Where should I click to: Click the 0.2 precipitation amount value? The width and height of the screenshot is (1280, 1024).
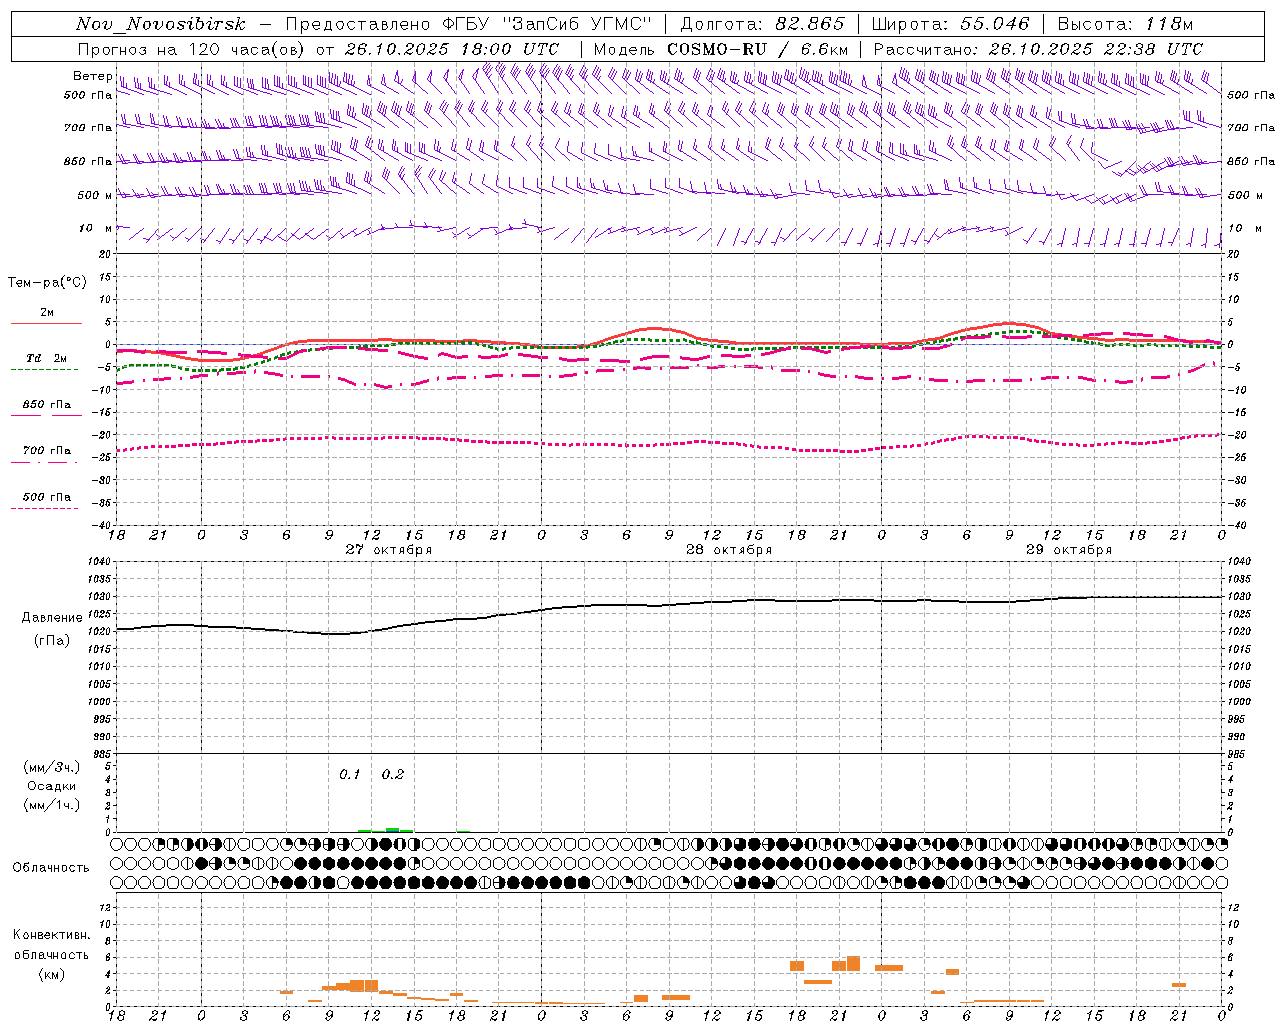pyautogui.click(x=393, y=774)
